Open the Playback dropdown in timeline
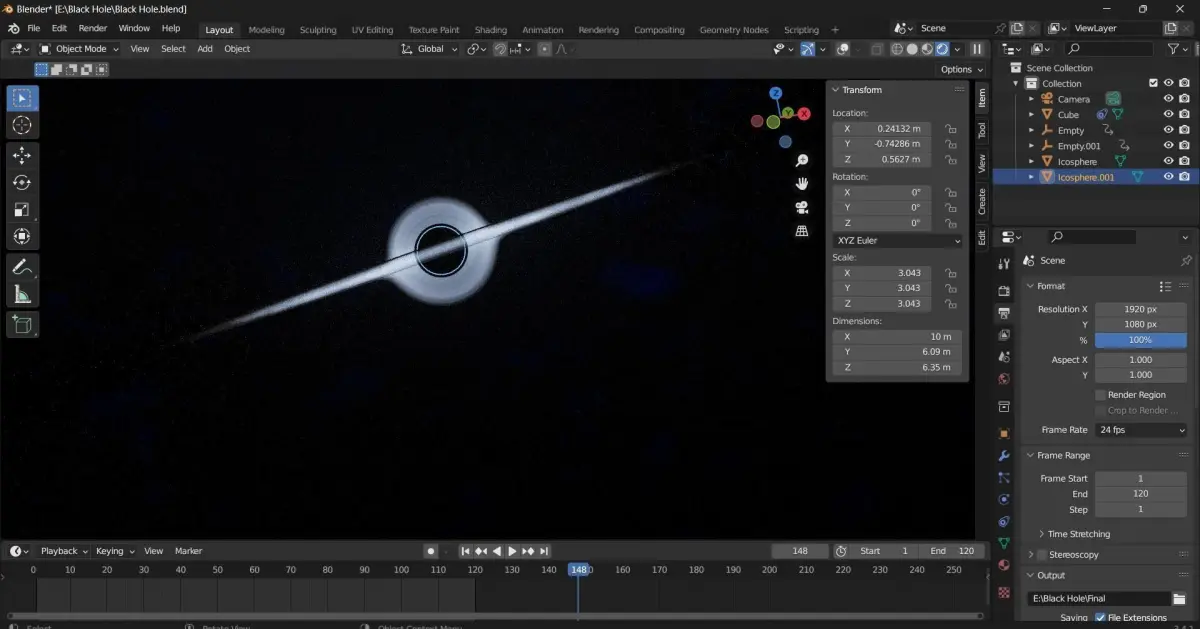The height and width of the screenshot is (629, 1200). [64, 551]
